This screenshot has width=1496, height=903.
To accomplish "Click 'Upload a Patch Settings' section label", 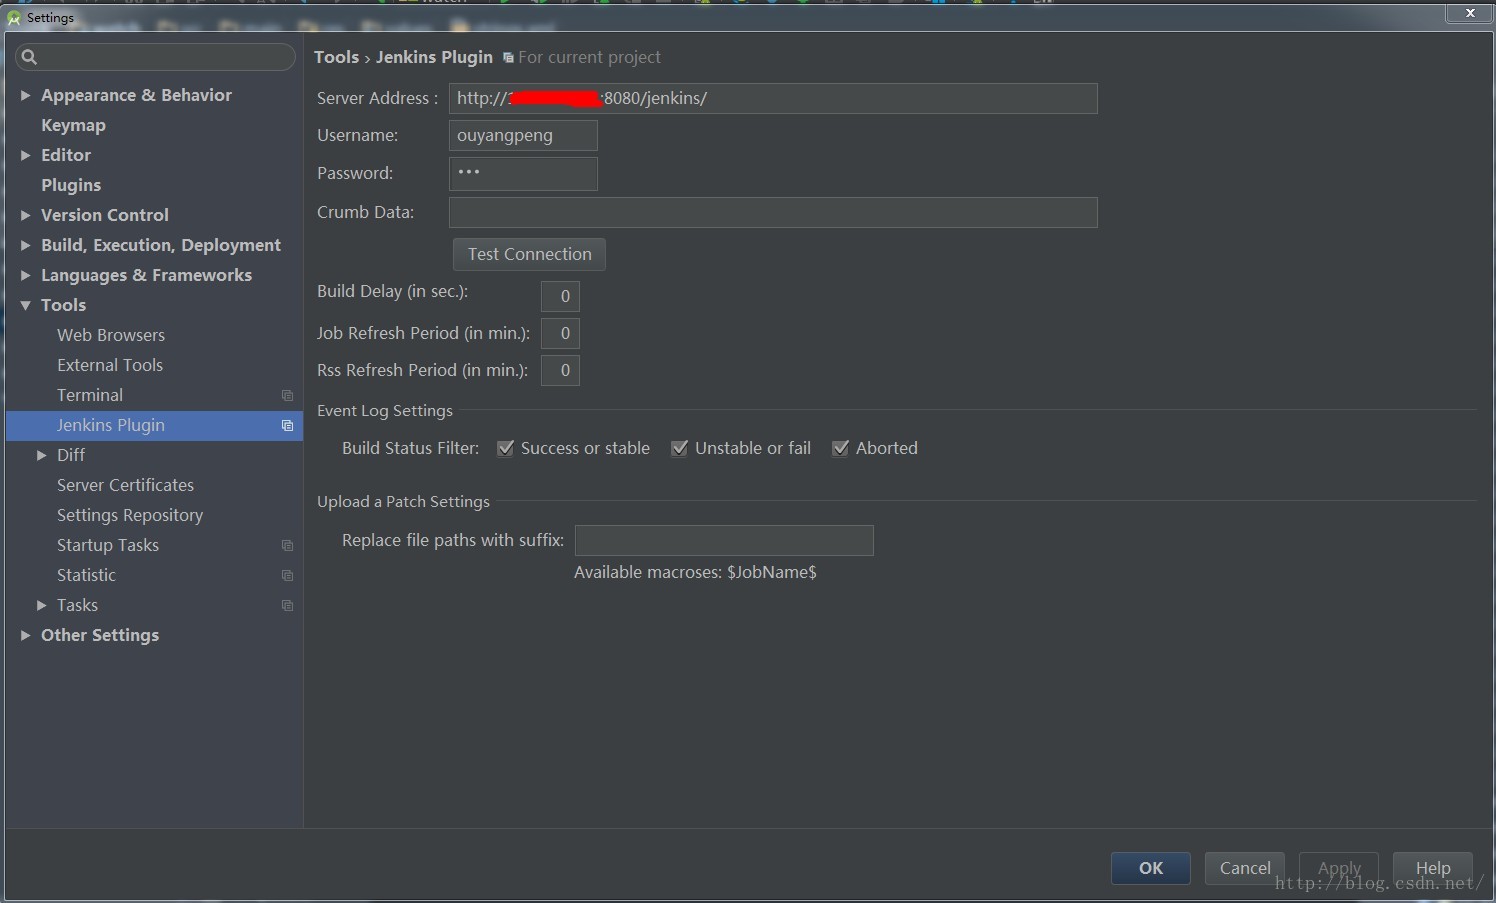I will 403,502.
